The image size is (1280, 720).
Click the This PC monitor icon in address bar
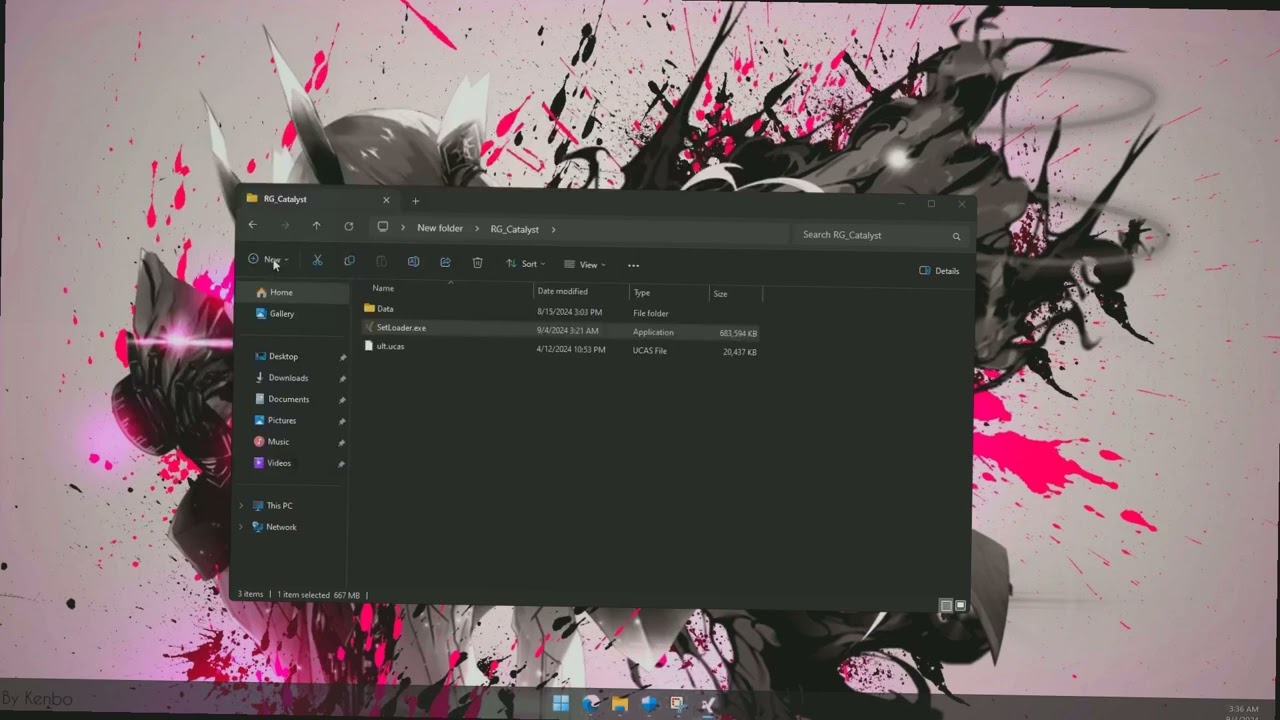(x=382, y=227)
